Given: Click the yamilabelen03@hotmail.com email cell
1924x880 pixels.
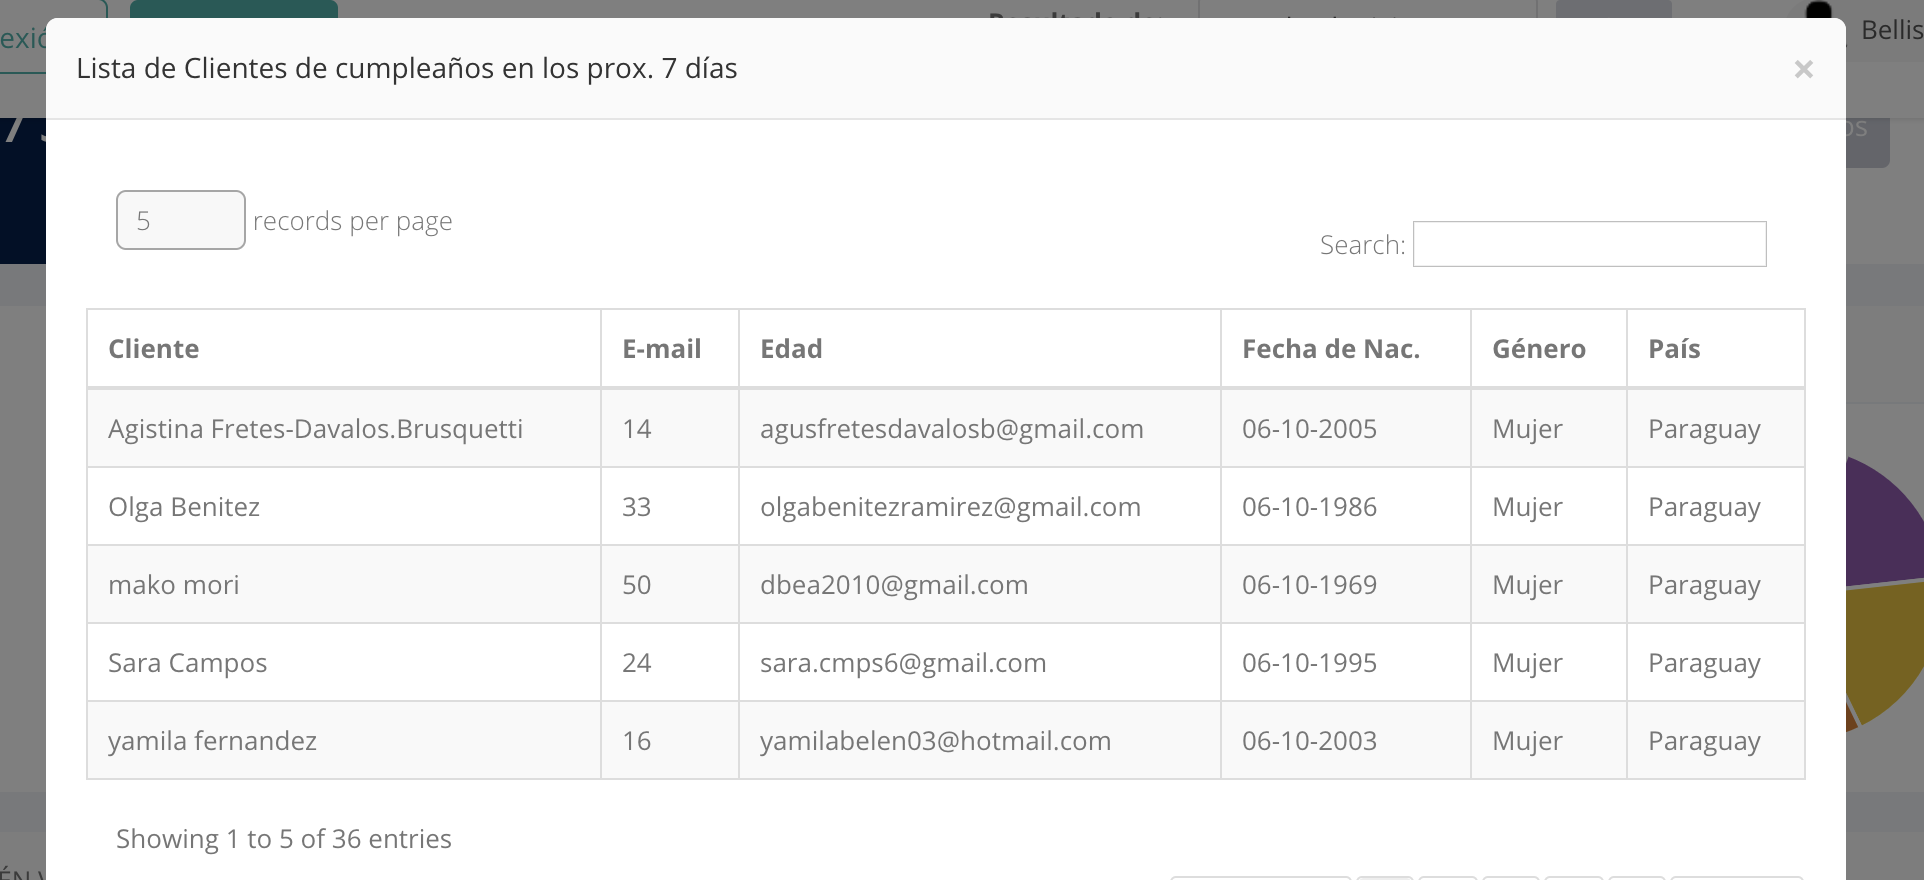Looking at the screenshot, I should [x=935, y=741].
